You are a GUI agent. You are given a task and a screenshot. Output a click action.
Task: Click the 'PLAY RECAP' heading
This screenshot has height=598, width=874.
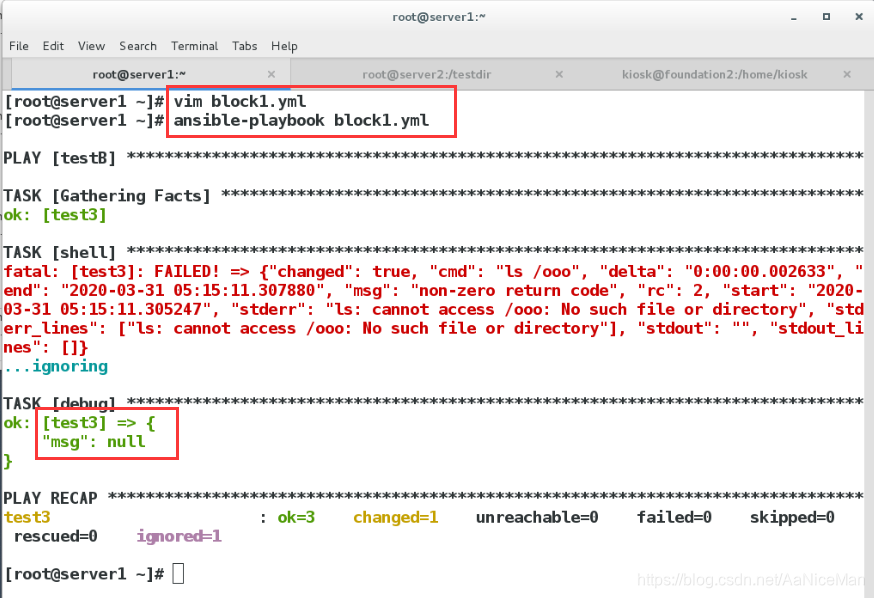point(50,498)
